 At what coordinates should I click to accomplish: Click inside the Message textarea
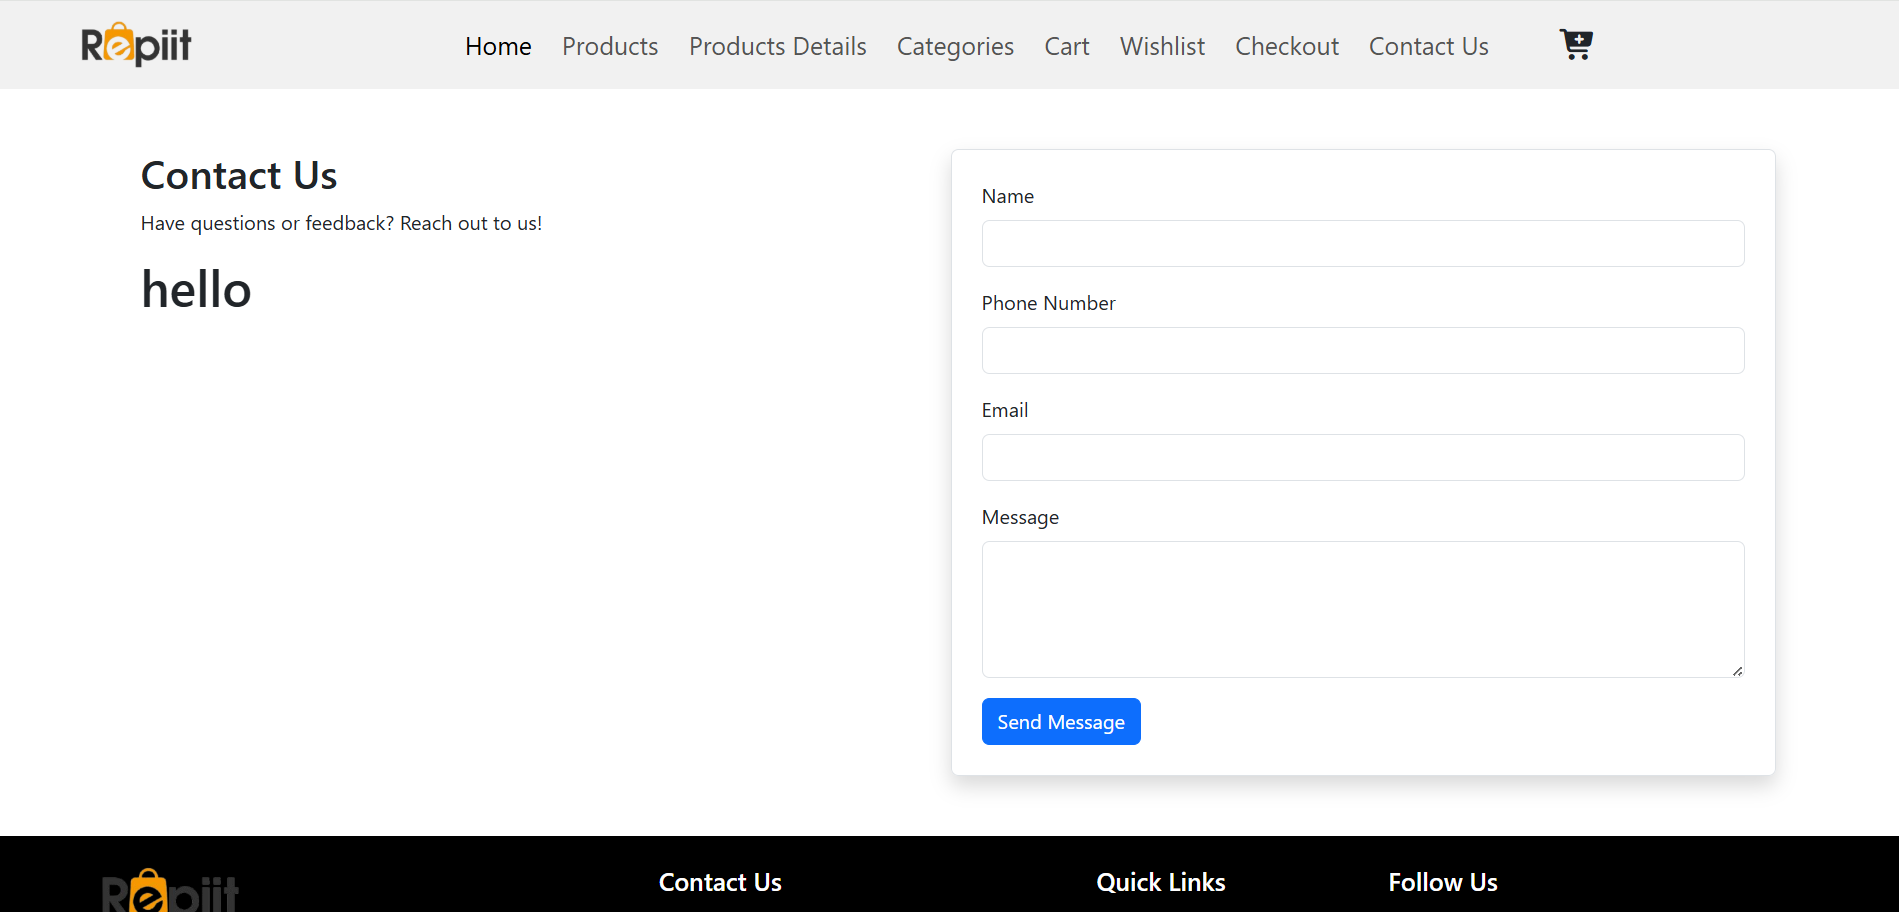click(1362, 609)
